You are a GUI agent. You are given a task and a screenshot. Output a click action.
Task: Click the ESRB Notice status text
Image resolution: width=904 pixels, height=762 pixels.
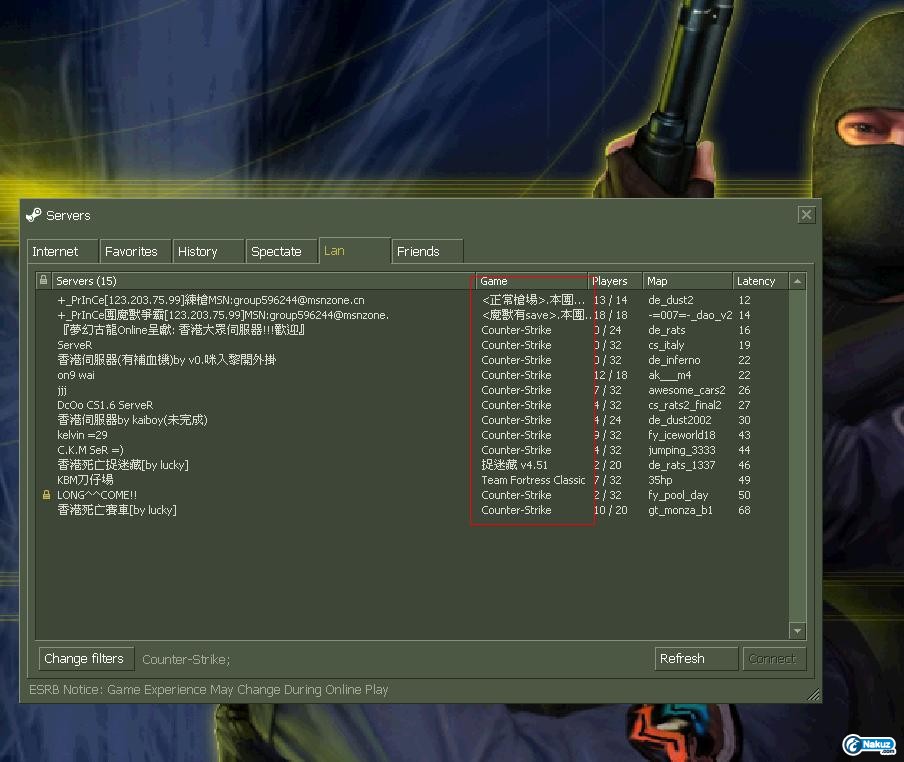(x=209, y=690)
